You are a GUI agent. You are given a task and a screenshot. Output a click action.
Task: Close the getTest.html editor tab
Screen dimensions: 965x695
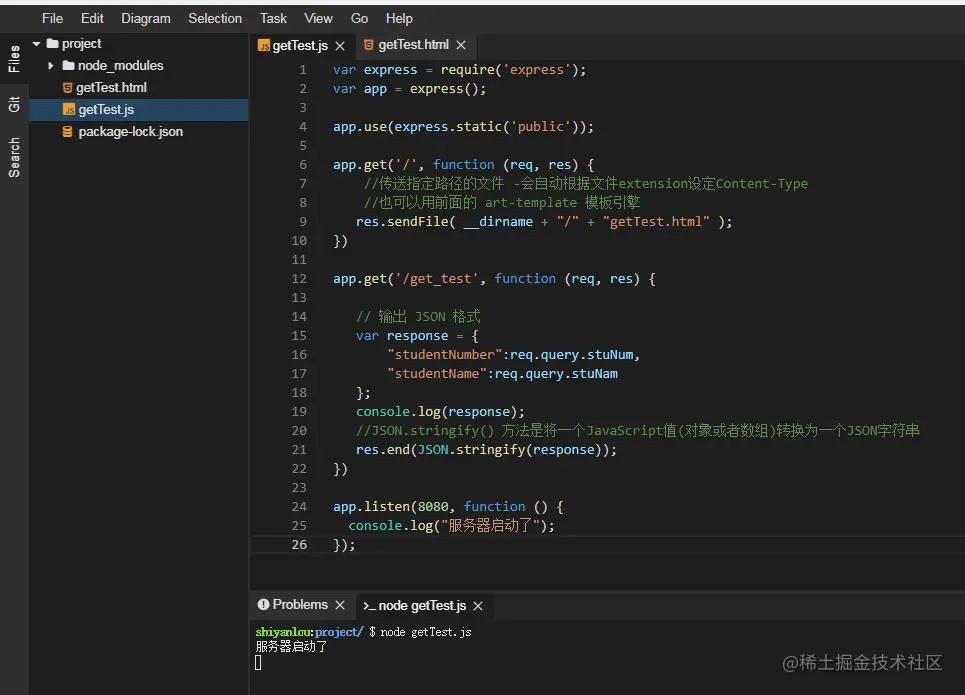point(461,45)
